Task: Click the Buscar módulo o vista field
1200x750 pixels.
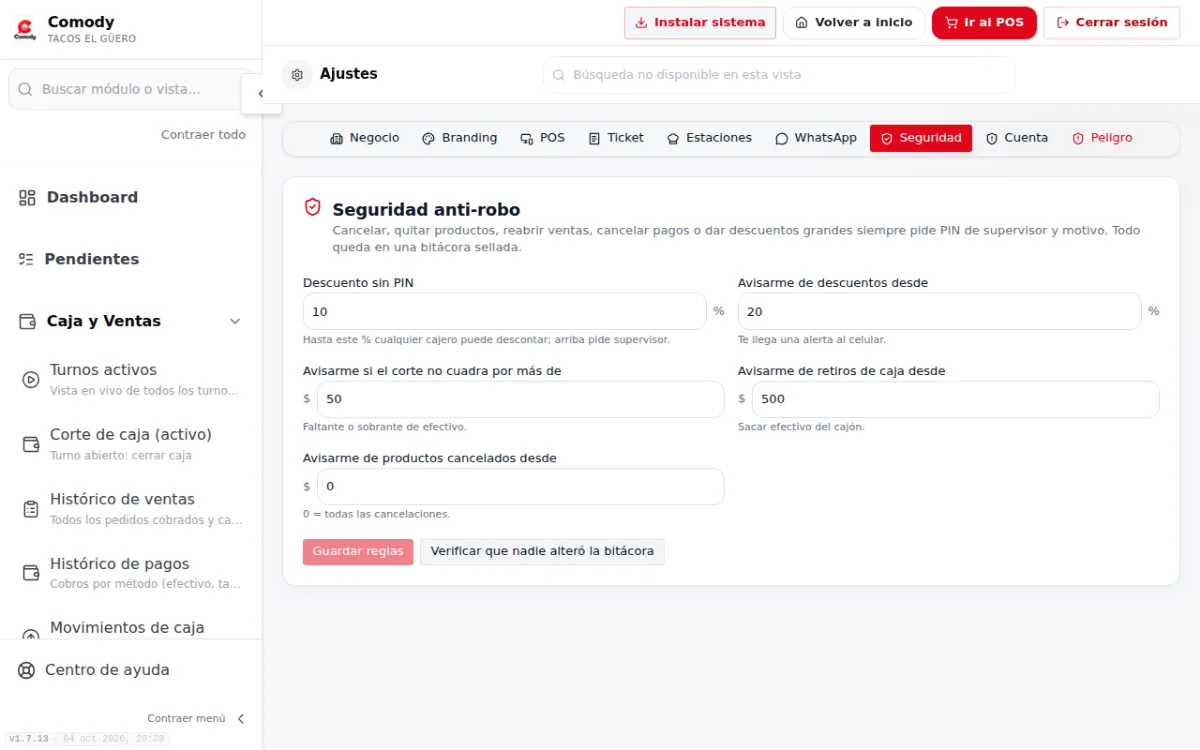Action: pyautogui.click(x=131, y=89)
